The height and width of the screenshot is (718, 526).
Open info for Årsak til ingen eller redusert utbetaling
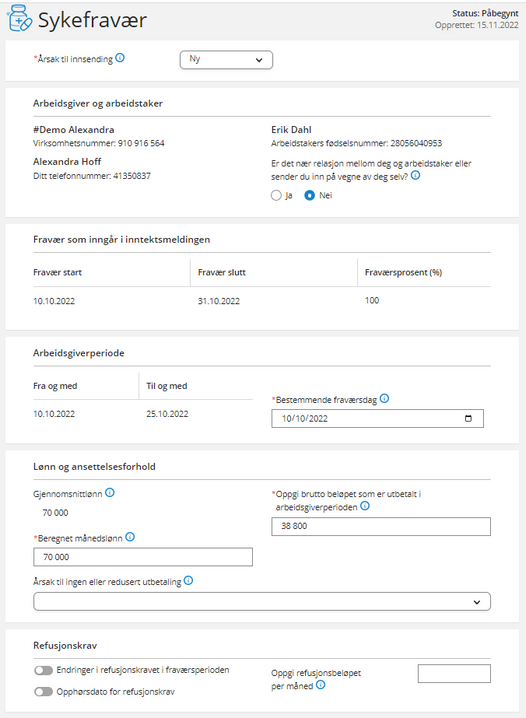coord(189,581)
